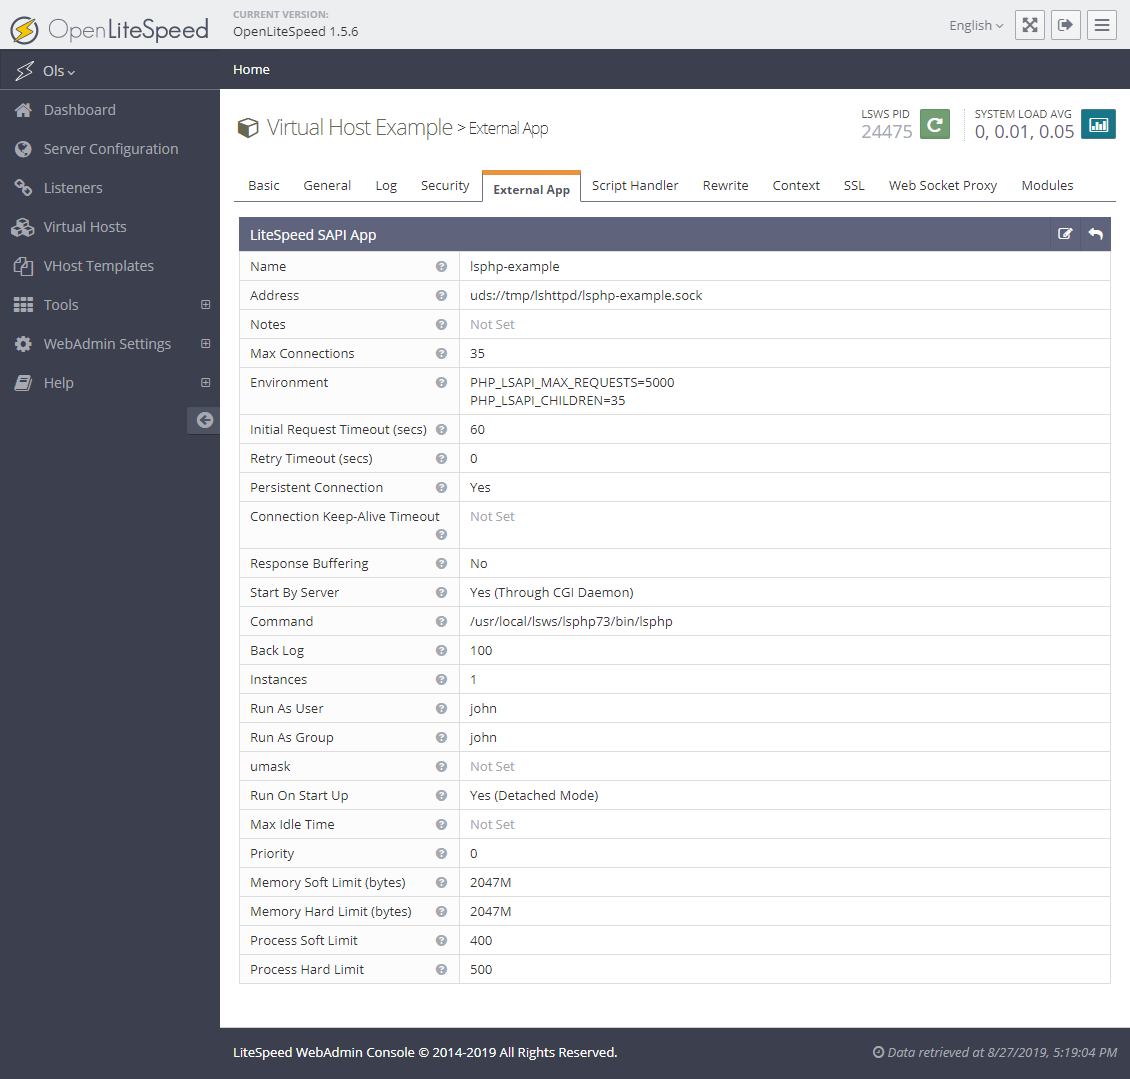Show help for Start By Server field
Image resolution: width=1130 pixels, height=1079 pixels.
pyautogui.click(x=441, y=592)
